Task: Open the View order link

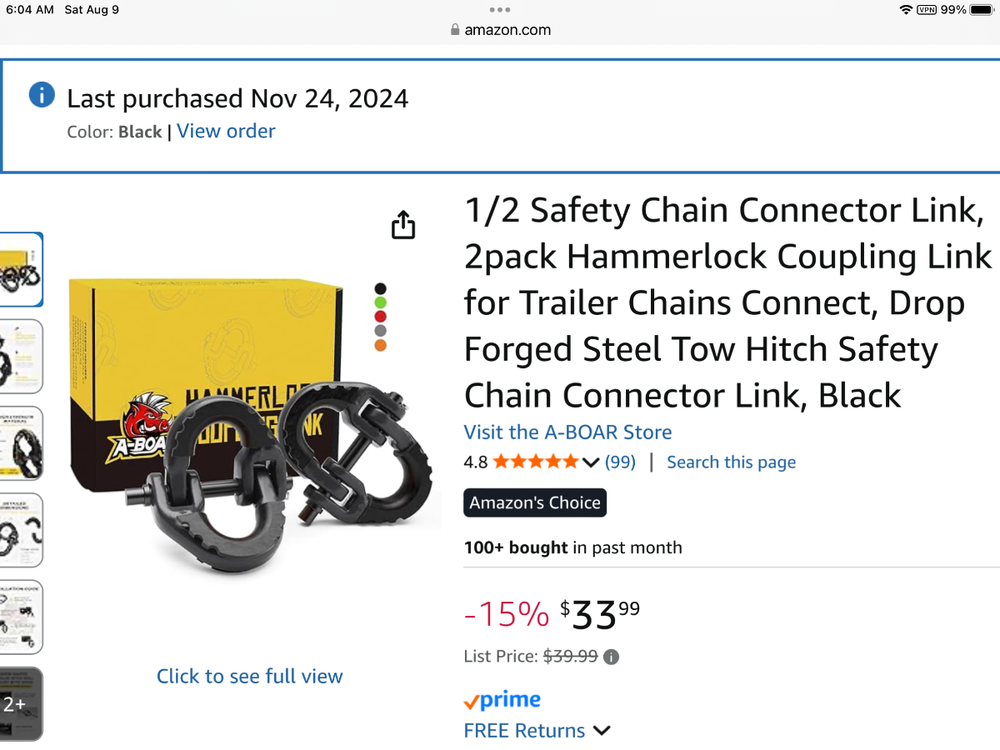Action: 226,131
